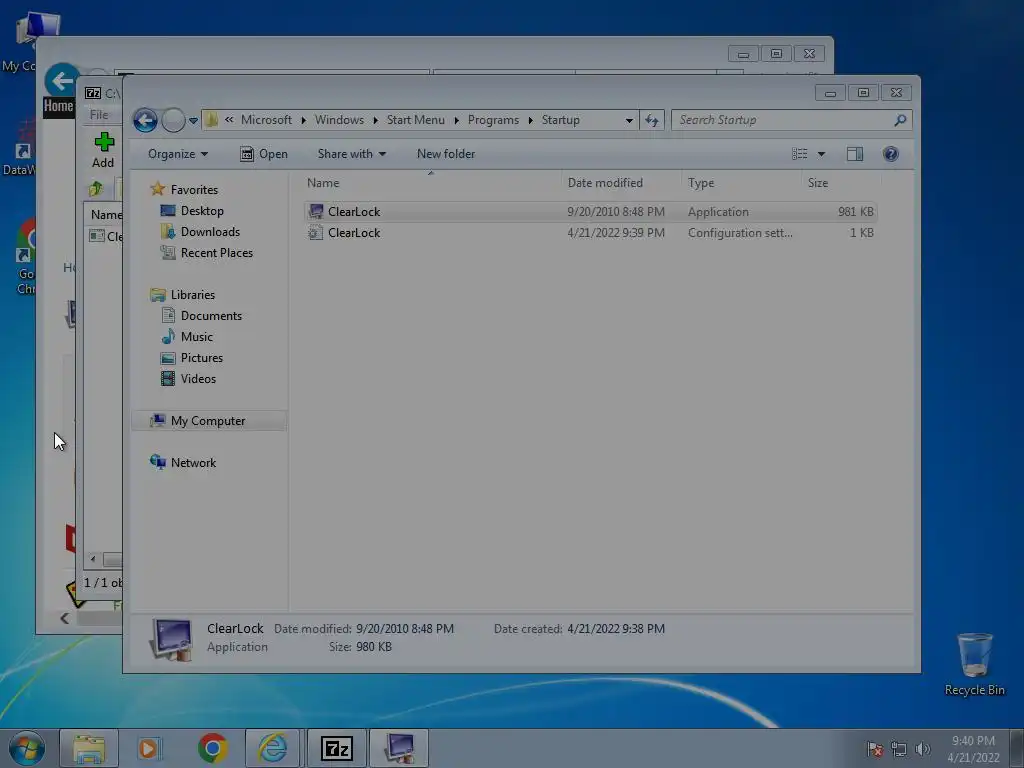Open Explorer help icon

click(891, 154)
